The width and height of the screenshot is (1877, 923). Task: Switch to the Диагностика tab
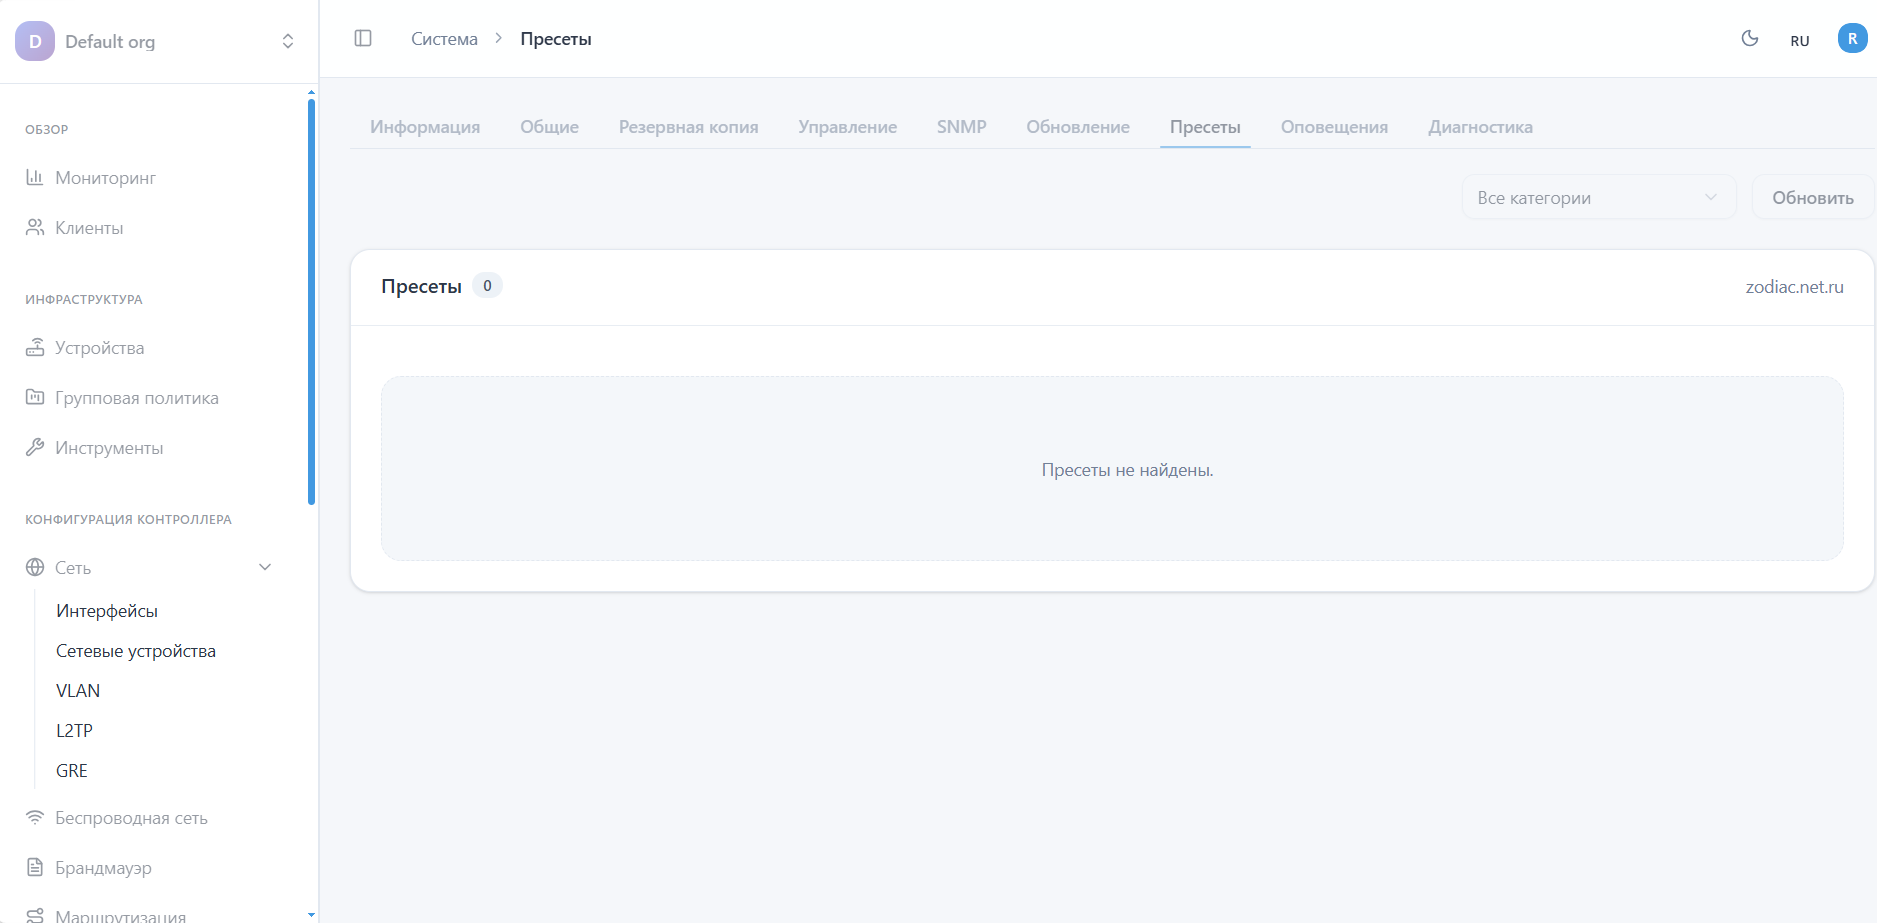(1480, 127)
